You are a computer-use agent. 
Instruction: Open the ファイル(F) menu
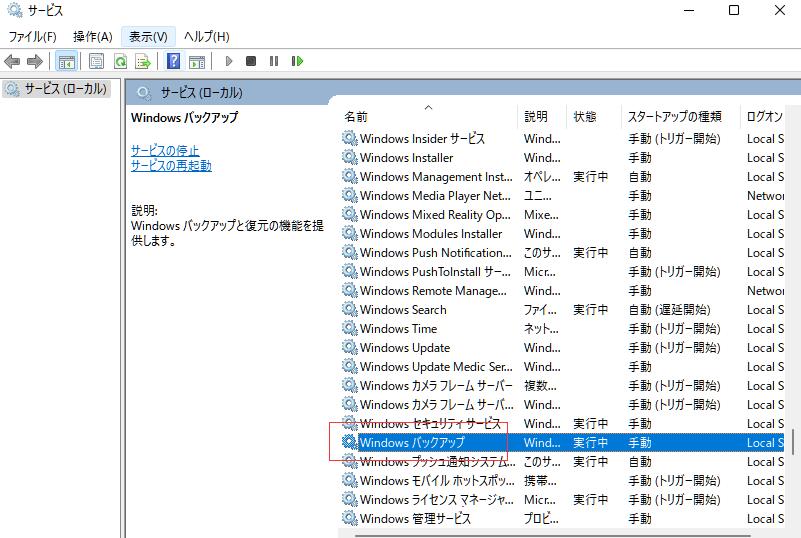coord(32,37)
